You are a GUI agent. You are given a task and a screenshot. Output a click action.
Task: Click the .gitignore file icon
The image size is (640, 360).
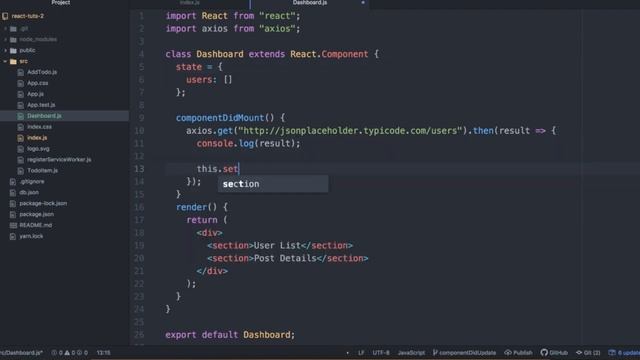click(x=13, y=182)
